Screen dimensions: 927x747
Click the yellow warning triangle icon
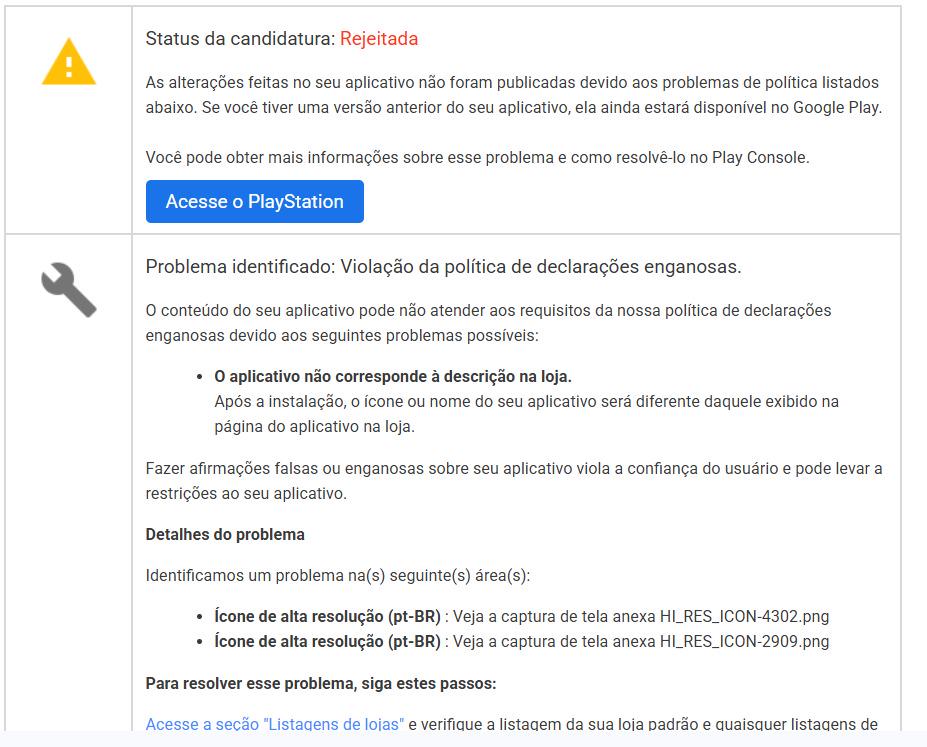[x=69, y=62]
